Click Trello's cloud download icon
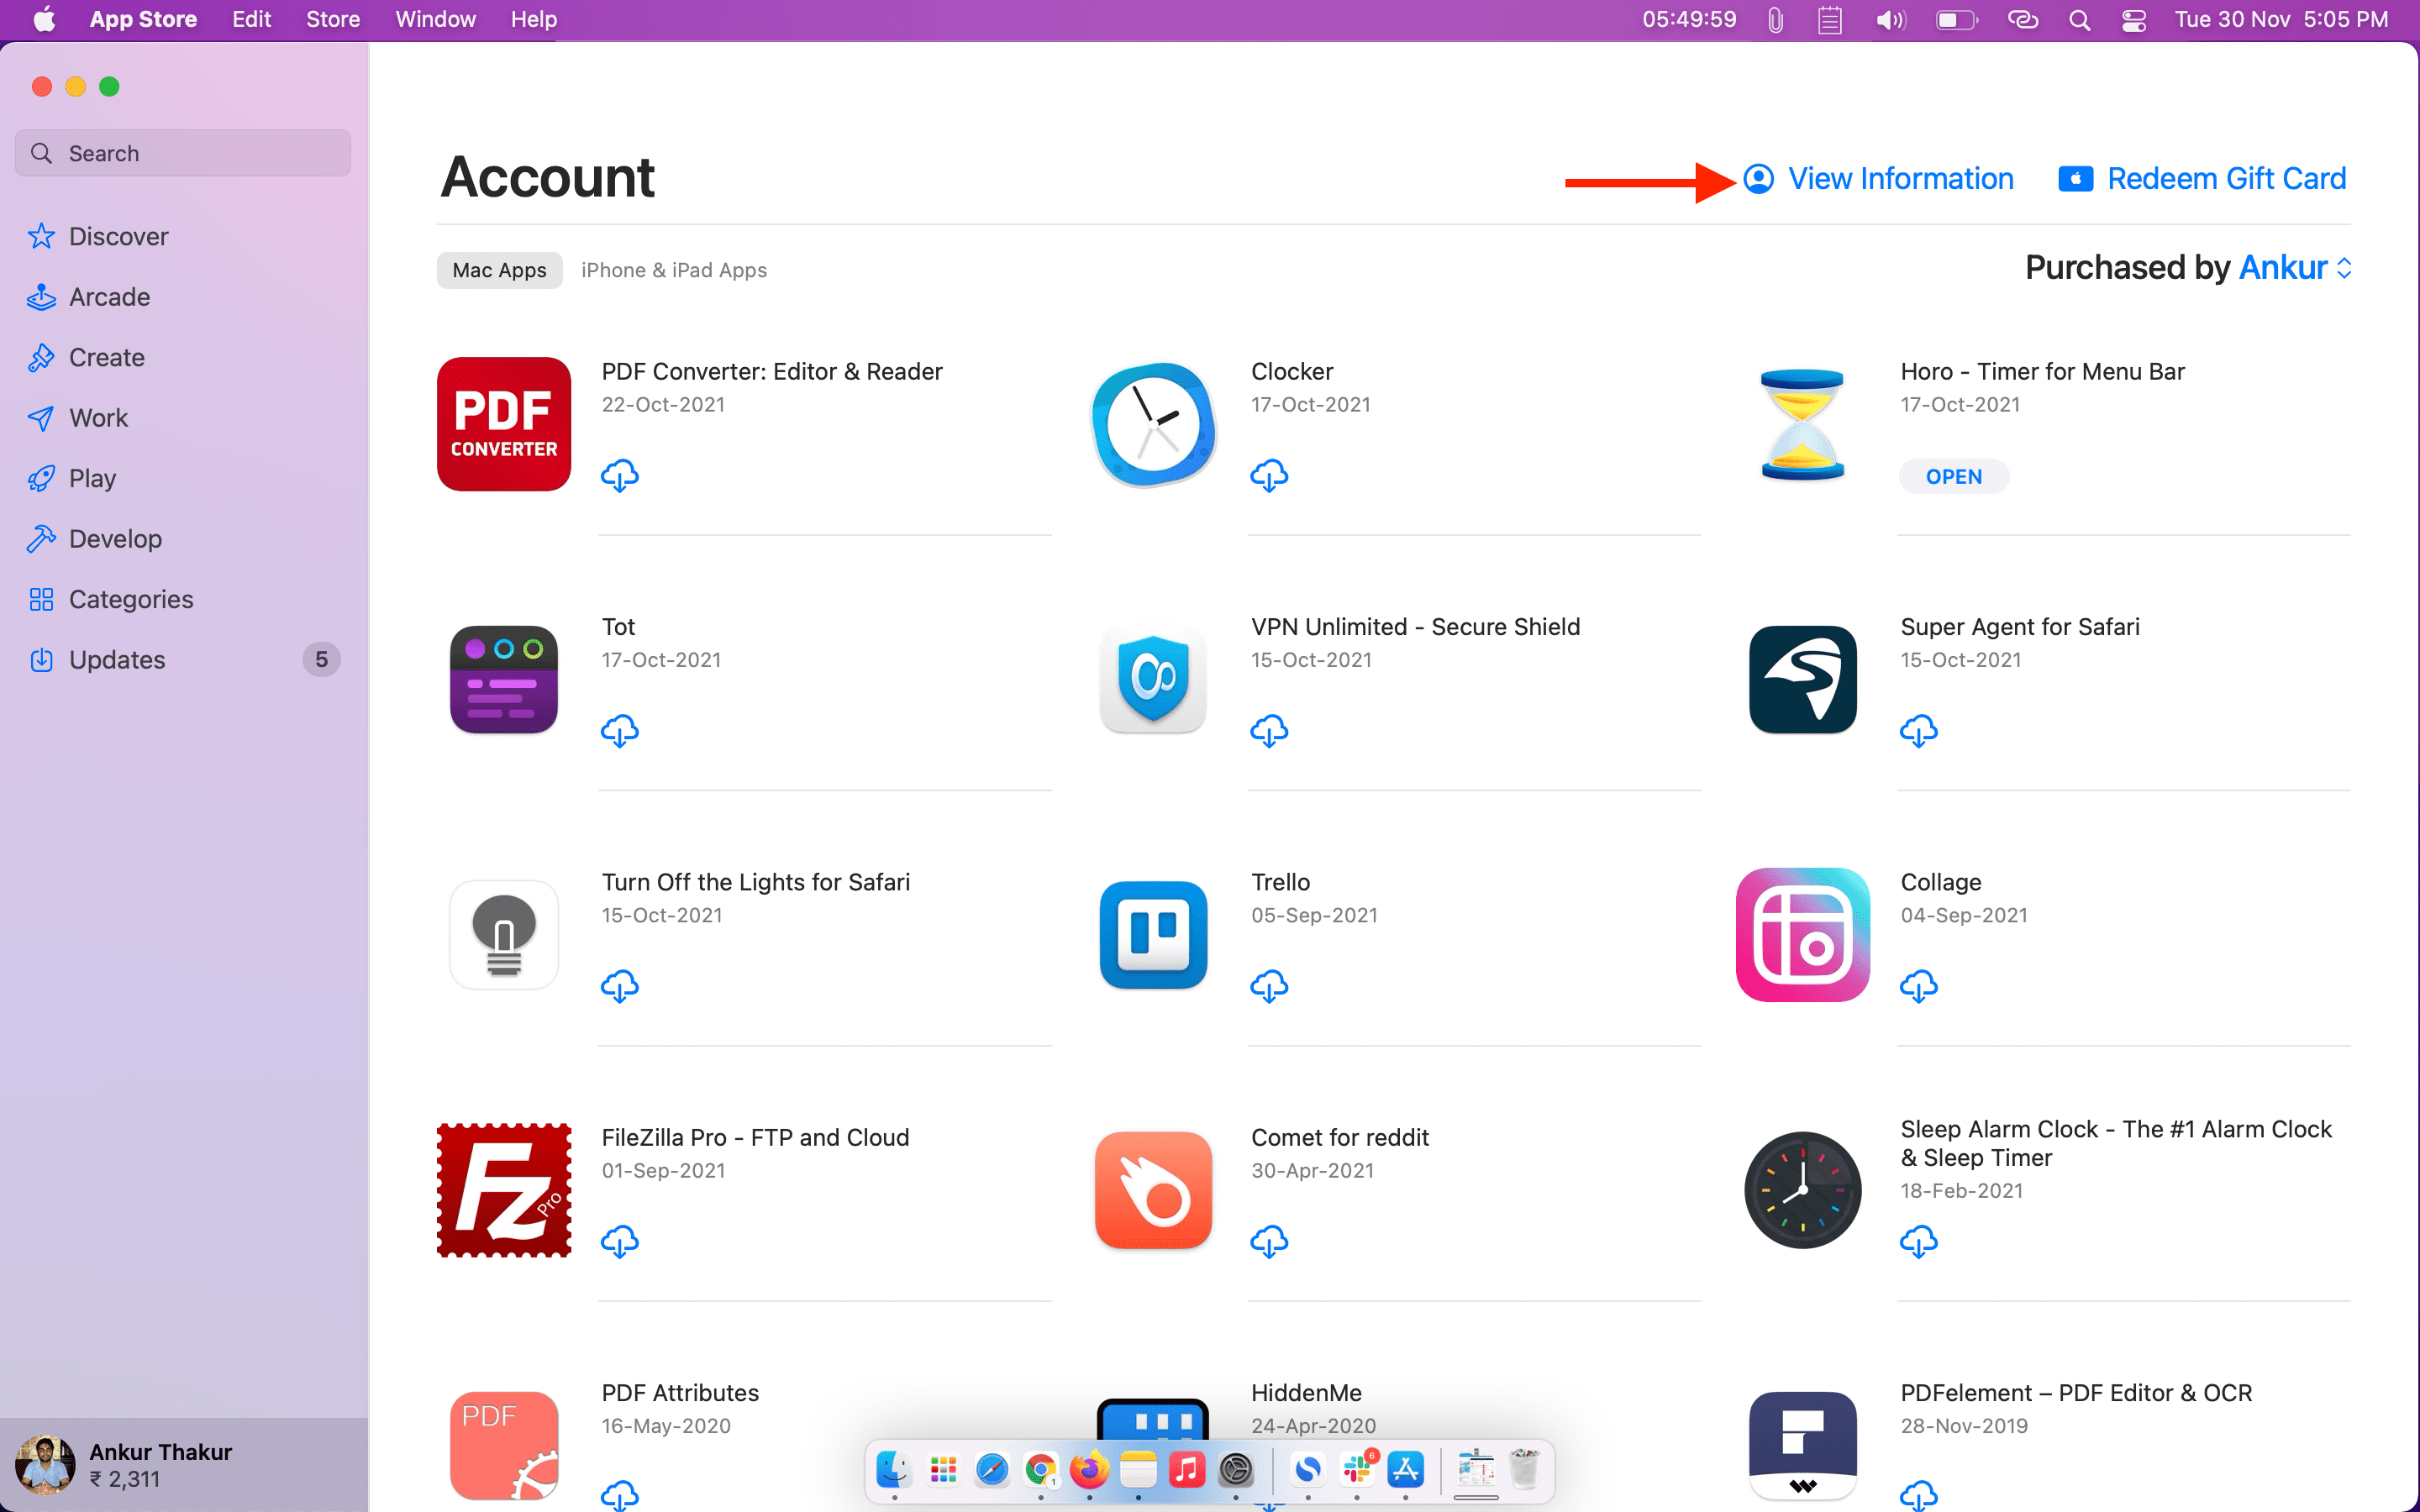The image size is (2420, 1512). coord(1269,986)
